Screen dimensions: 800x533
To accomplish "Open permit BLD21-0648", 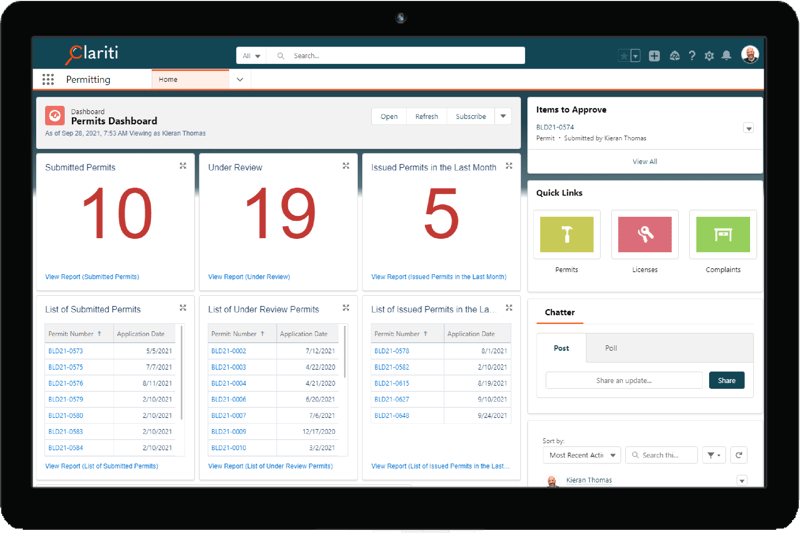I will pyautogui.click(x=392, y=415).
